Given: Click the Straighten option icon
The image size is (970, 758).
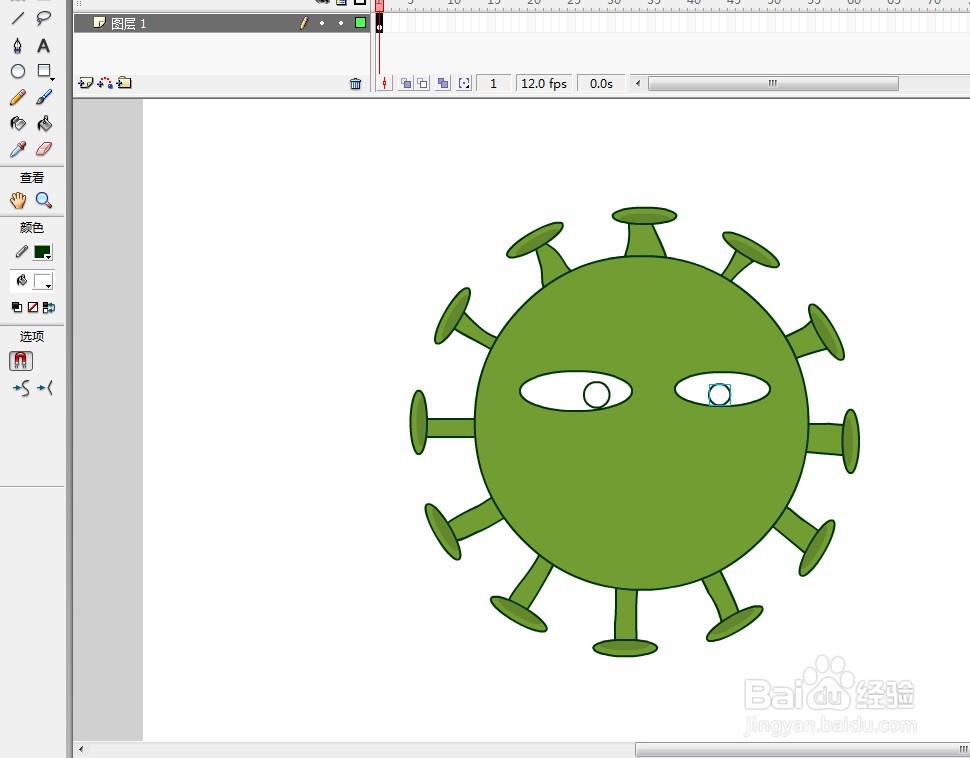Looking at the screenshot, I should (x=45, y=388).
